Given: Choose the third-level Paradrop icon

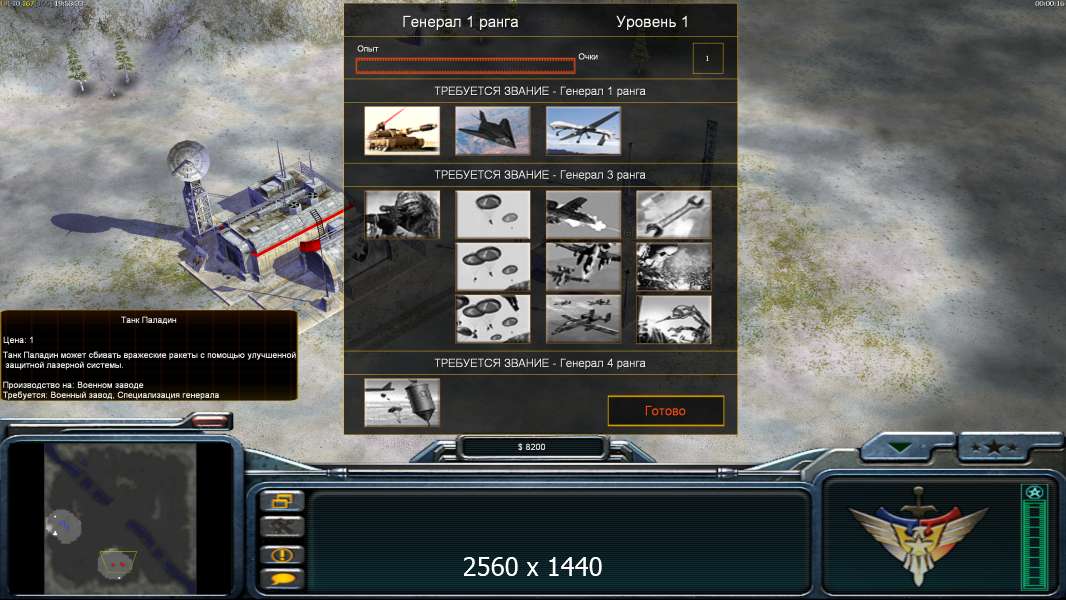Looking at the screenshot, I should 492,319.
